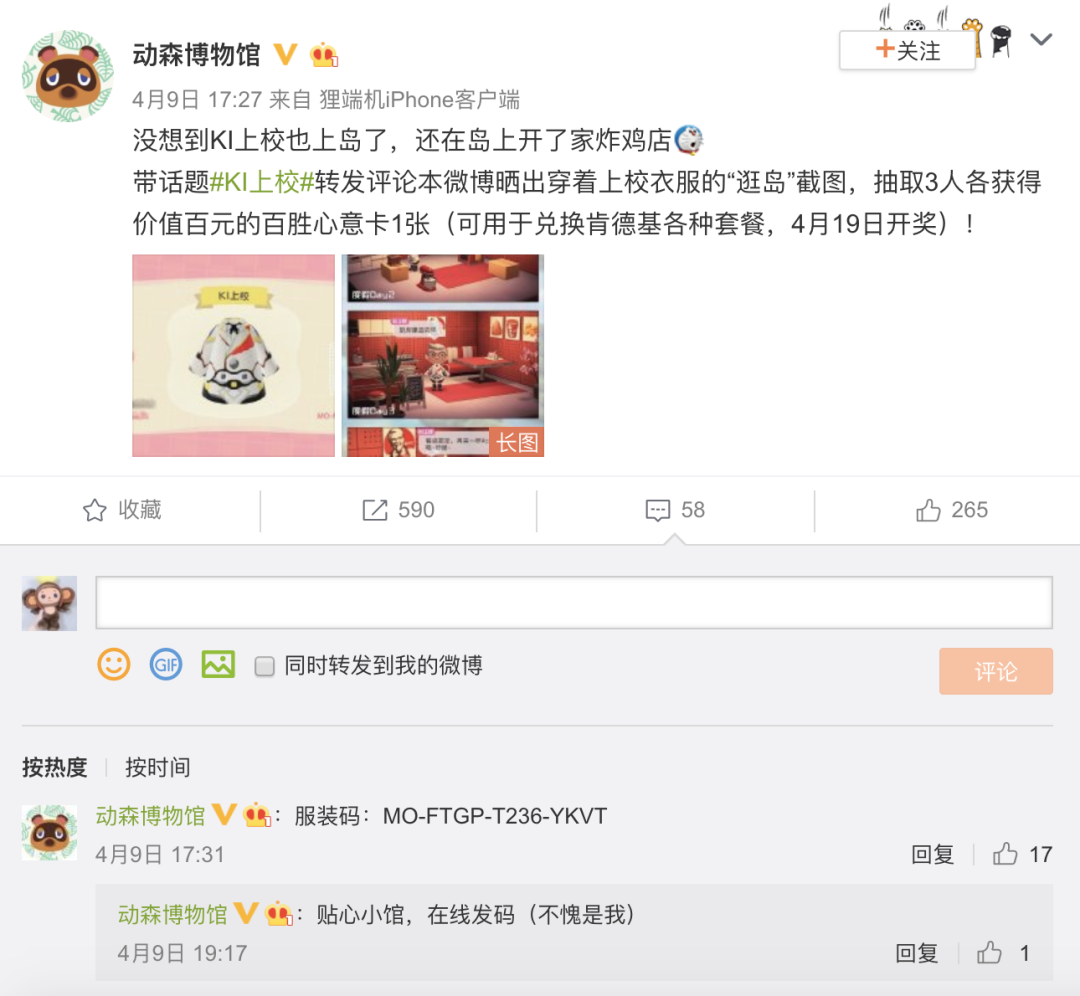The image size is (1080, 996).
Task: Focus the comment text input box
Action: [574, 603]
